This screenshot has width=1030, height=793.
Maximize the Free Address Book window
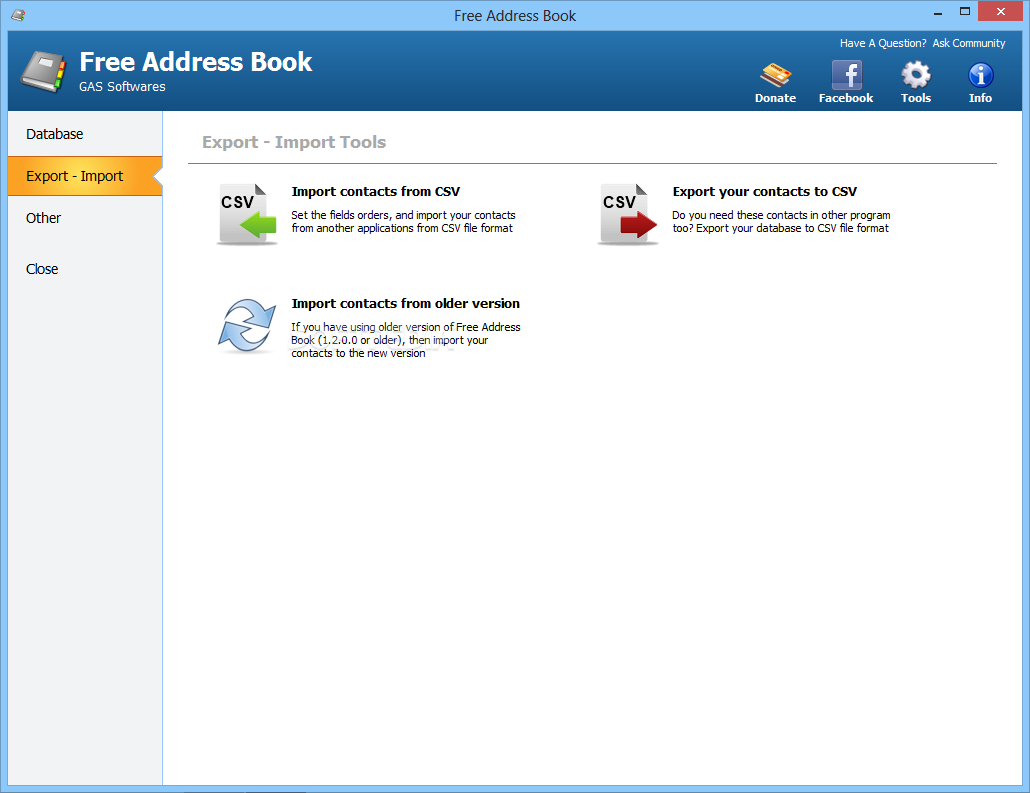tap(965, 12)
